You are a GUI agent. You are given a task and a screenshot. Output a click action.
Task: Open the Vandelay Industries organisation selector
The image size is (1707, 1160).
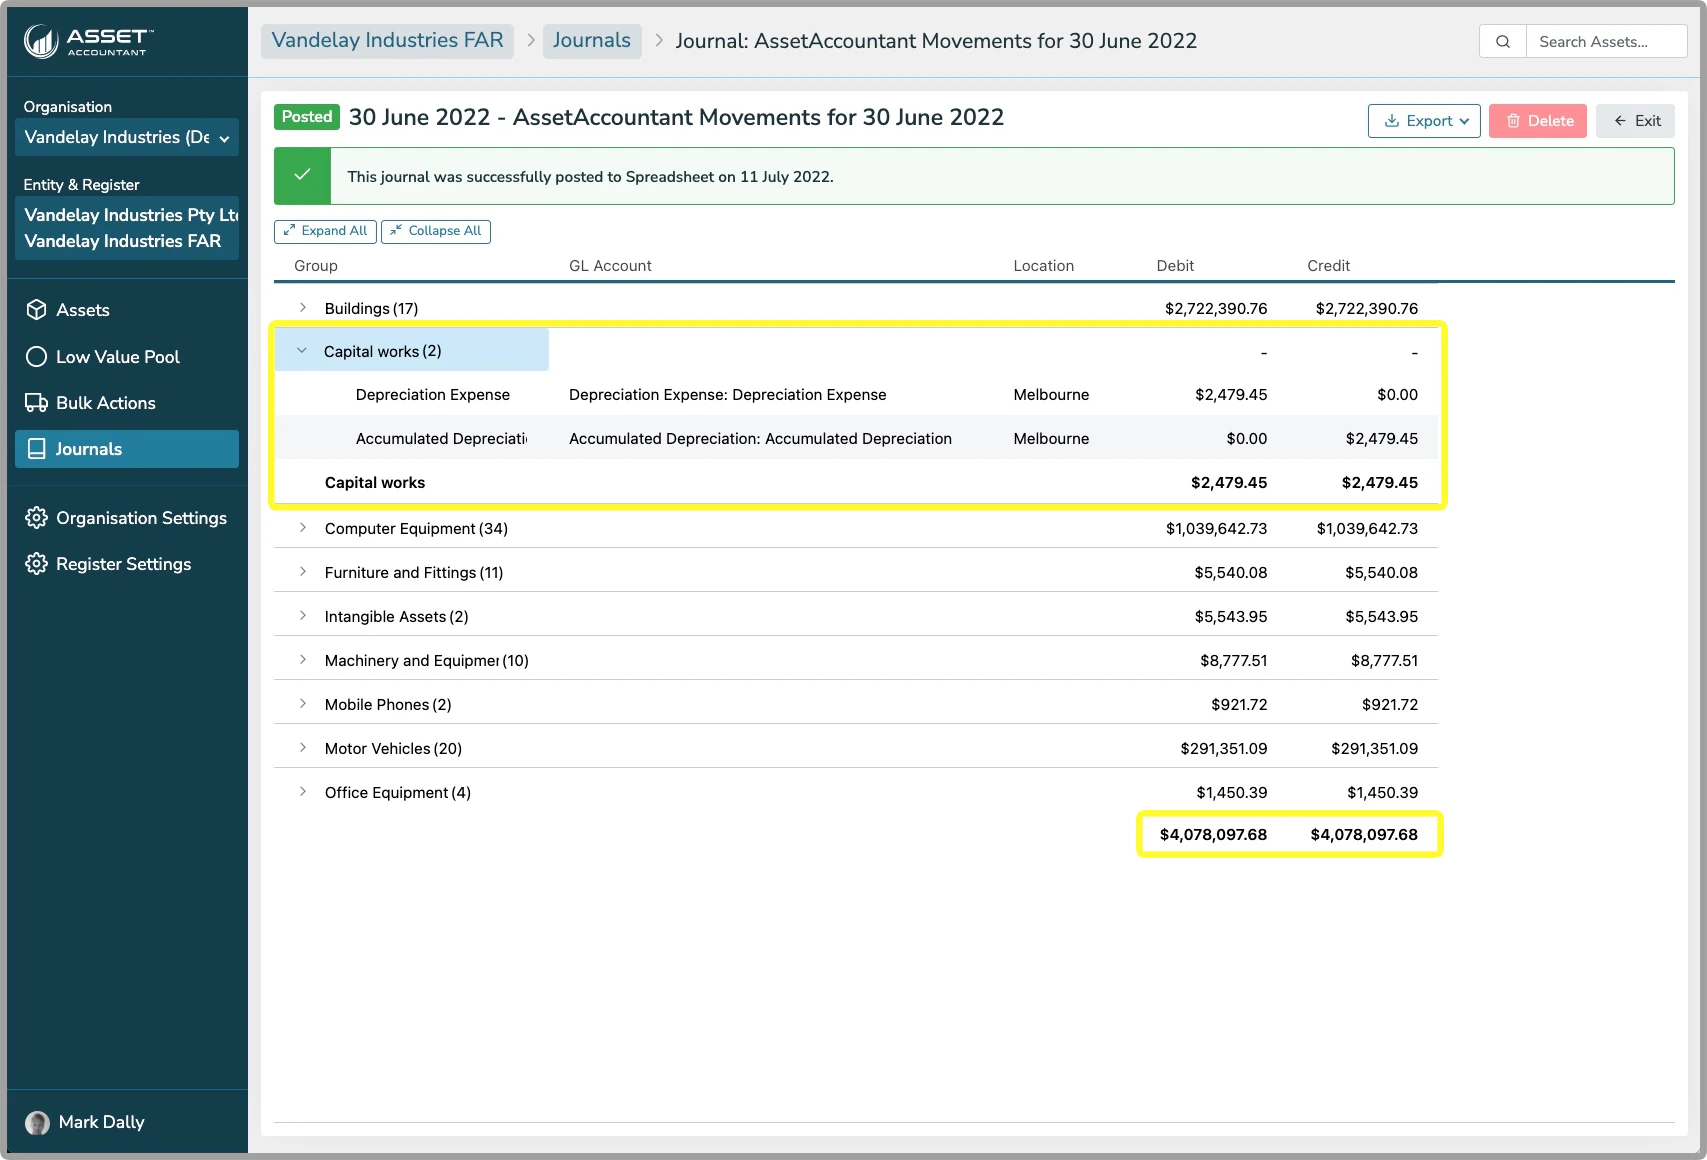click(x=127, y=137)
